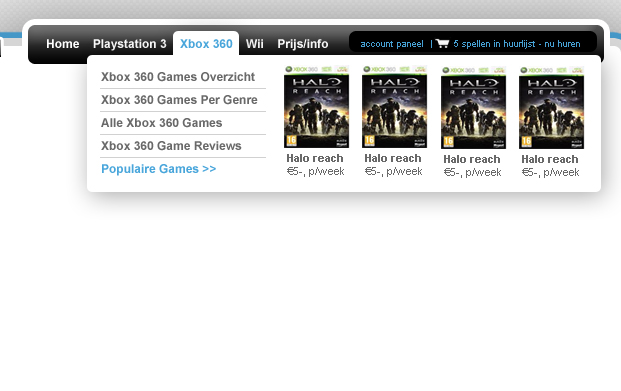Click second 'Halo reach' title text
The image size is (621, 391).
point(393,158)
